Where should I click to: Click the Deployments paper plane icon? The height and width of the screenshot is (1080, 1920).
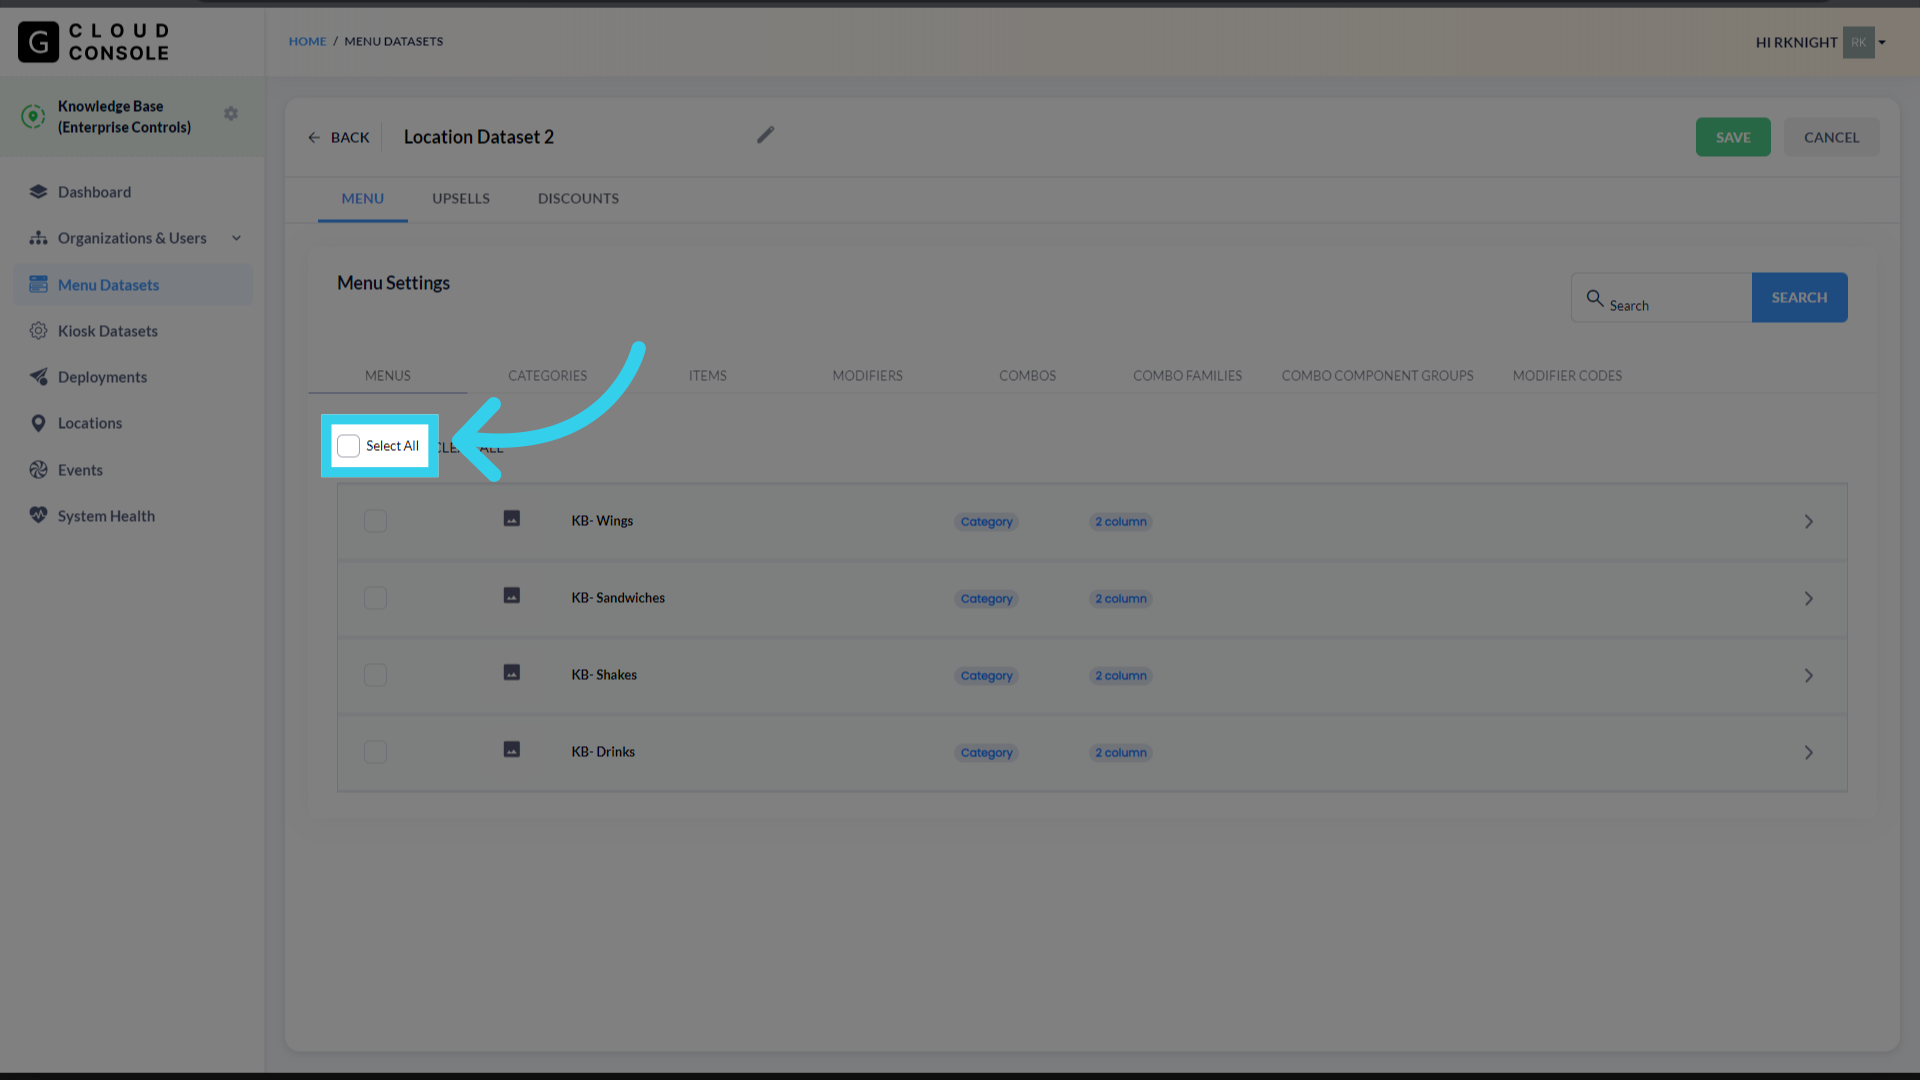click(x=38, y=377)
